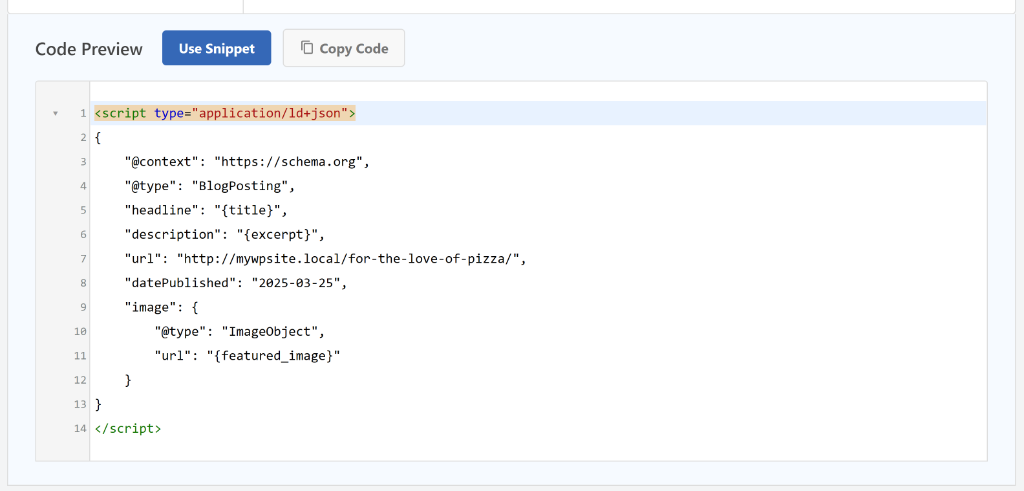Click the closing </script> tag

tap(127, 429)
